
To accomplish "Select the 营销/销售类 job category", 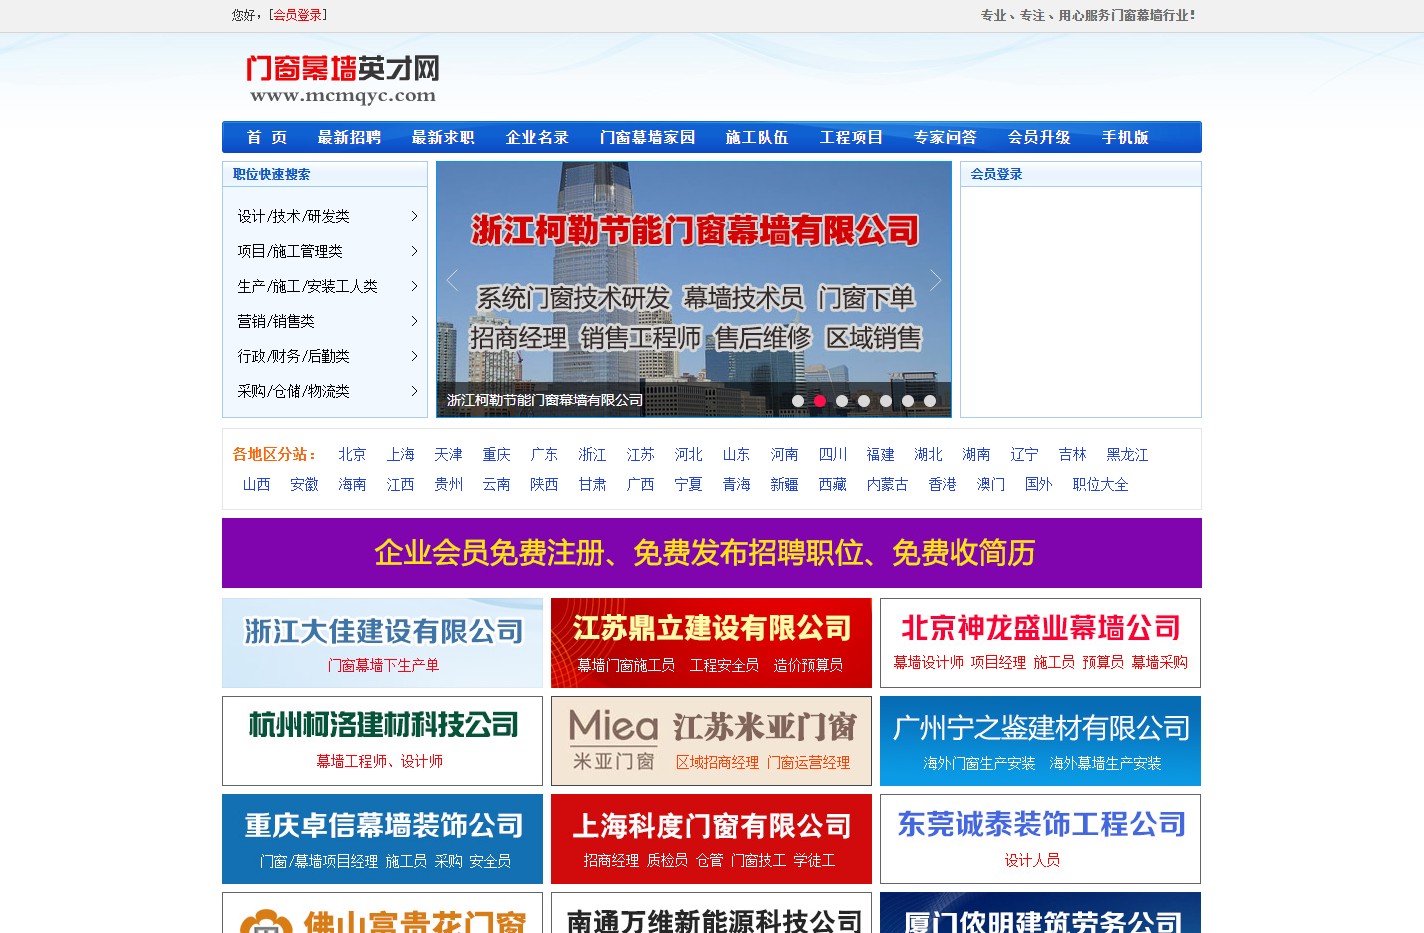I will (276, 321).
